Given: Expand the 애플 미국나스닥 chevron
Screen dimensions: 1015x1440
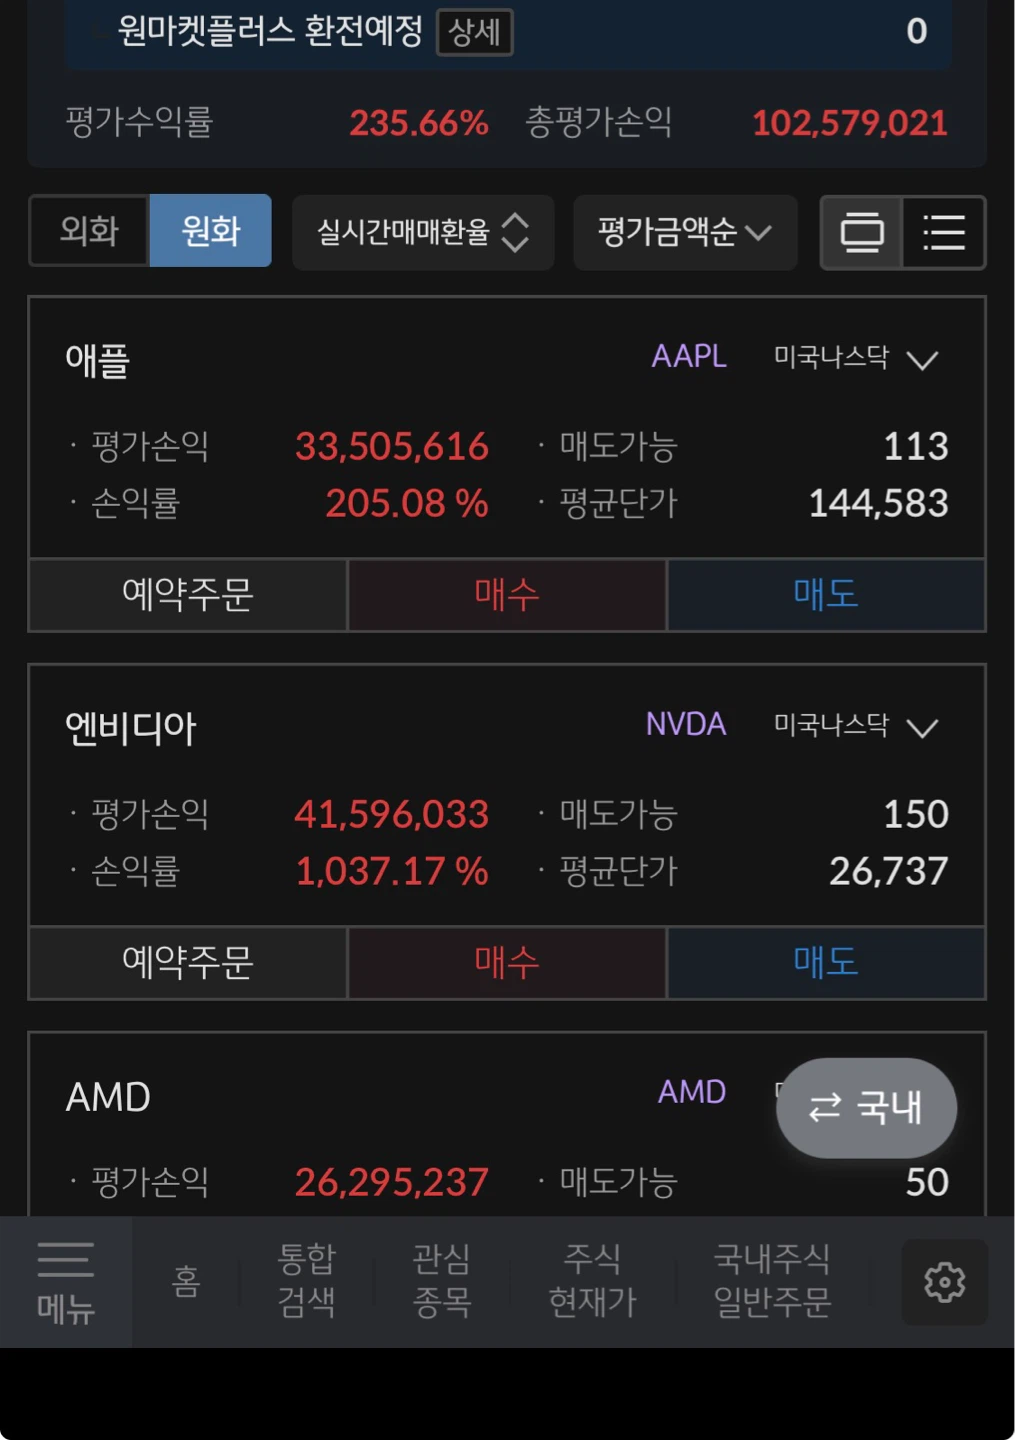Looking at the screenshot, I should tap(922, 359).
